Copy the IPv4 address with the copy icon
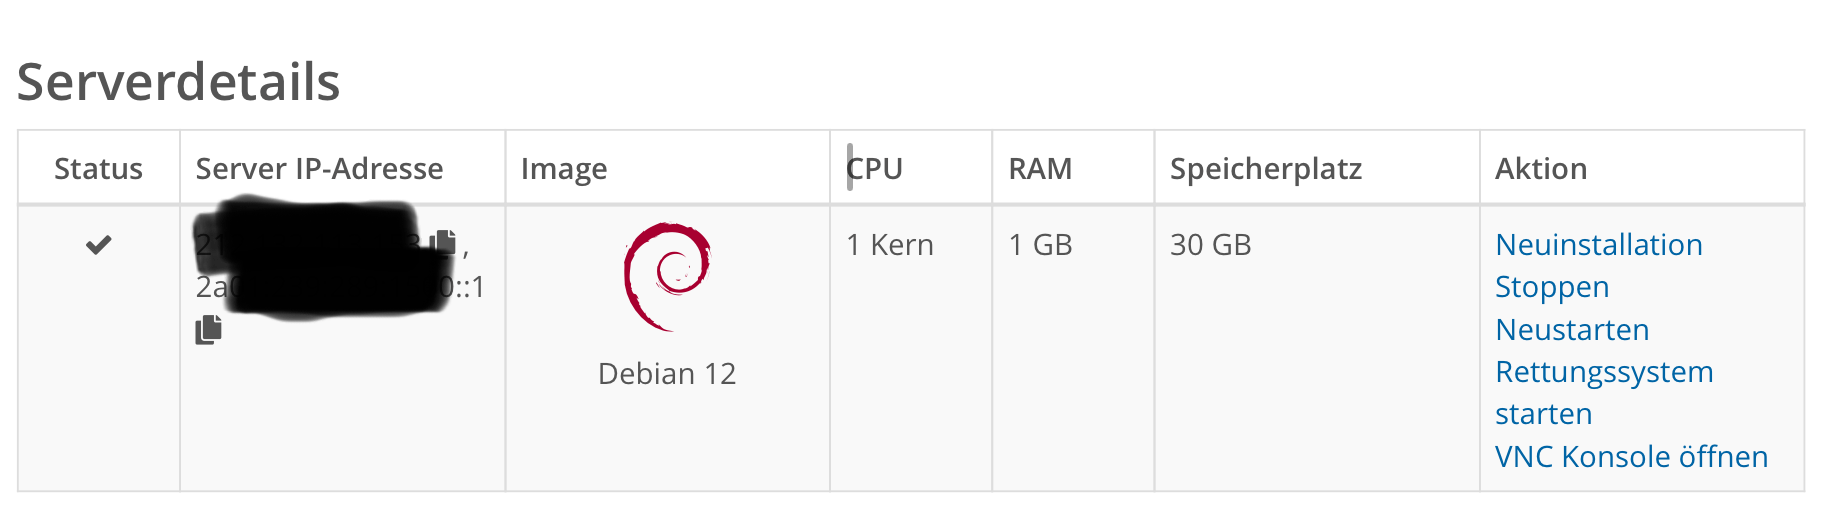The width and height of the screenshot is (1833, 520). (x=443, y=242)
